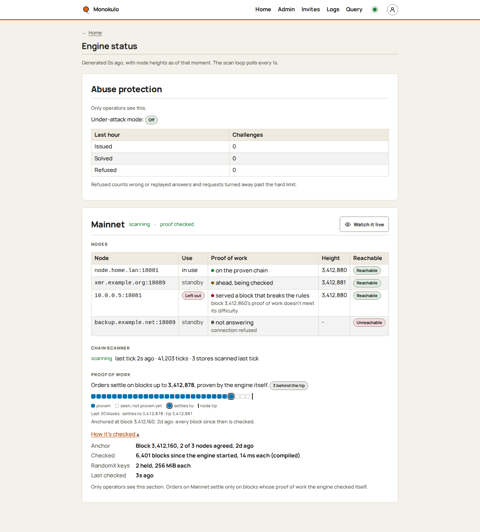Click the eye icon in Watch it live
480x532 pixels.
(348, 224)
